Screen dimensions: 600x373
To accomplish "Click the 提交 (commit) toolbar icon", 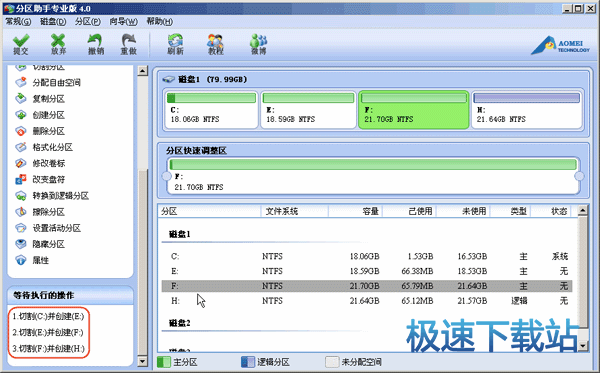I will coord(21,44).
